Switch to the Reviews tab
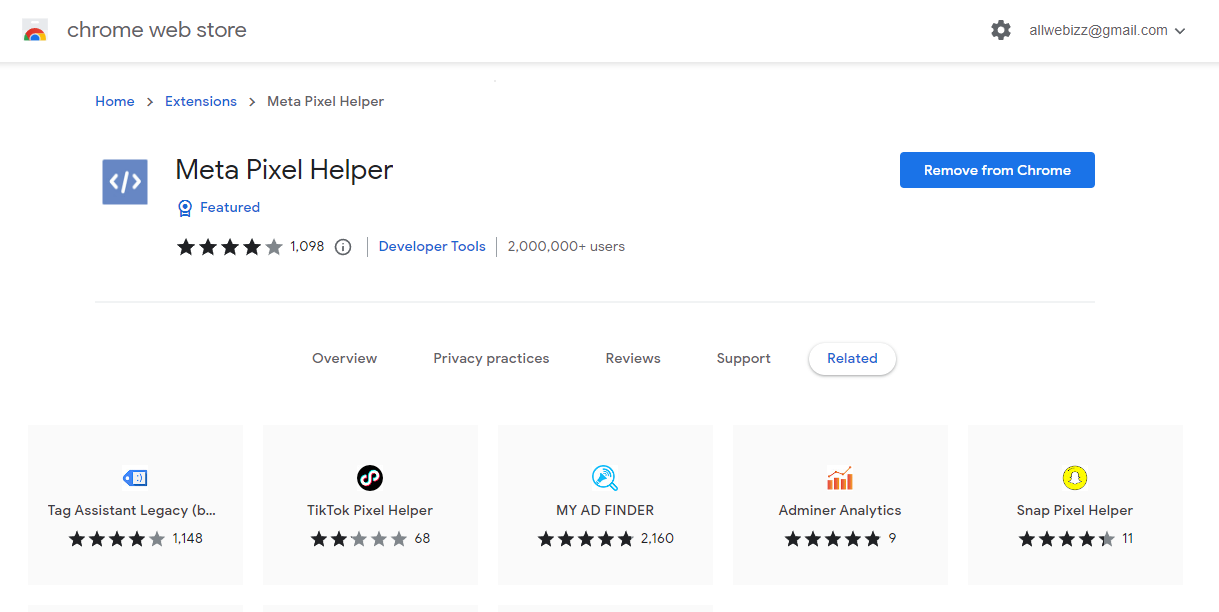This screenshot has width=1219, height=612. (633, 358)
